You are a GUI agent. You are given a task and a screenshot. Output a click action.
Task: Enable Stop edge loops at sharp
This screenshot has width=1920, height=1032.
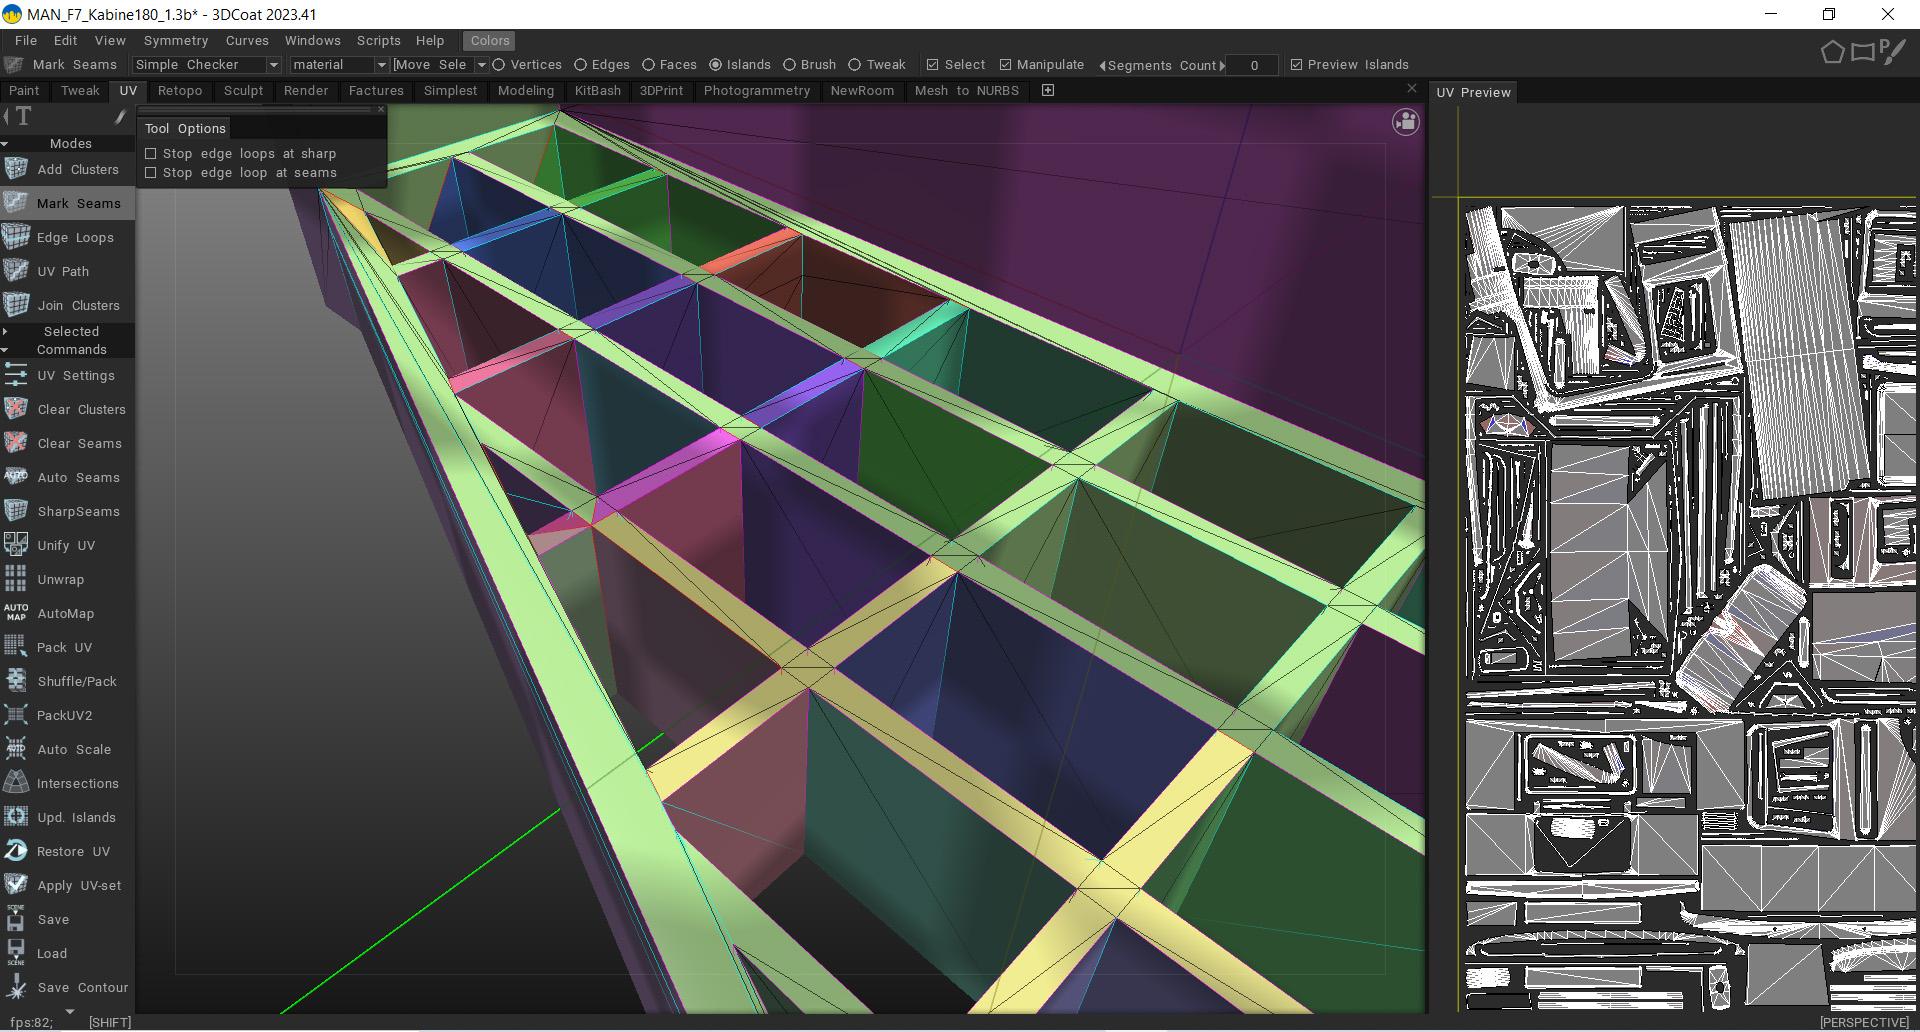tap(151, 154)
